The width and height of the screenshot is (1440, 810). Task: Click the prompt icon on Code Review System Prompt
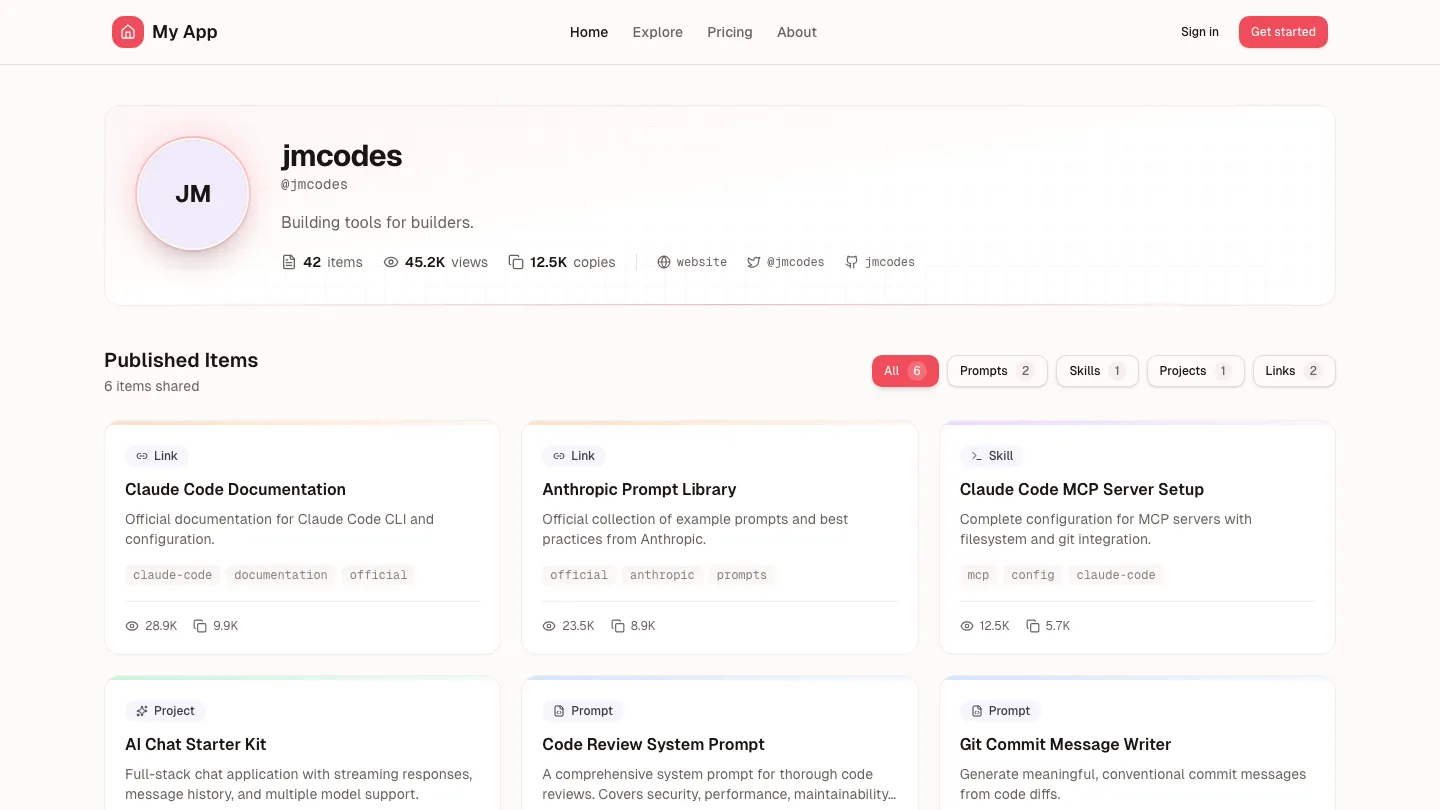pyautogui.click(x=559, y=711)
